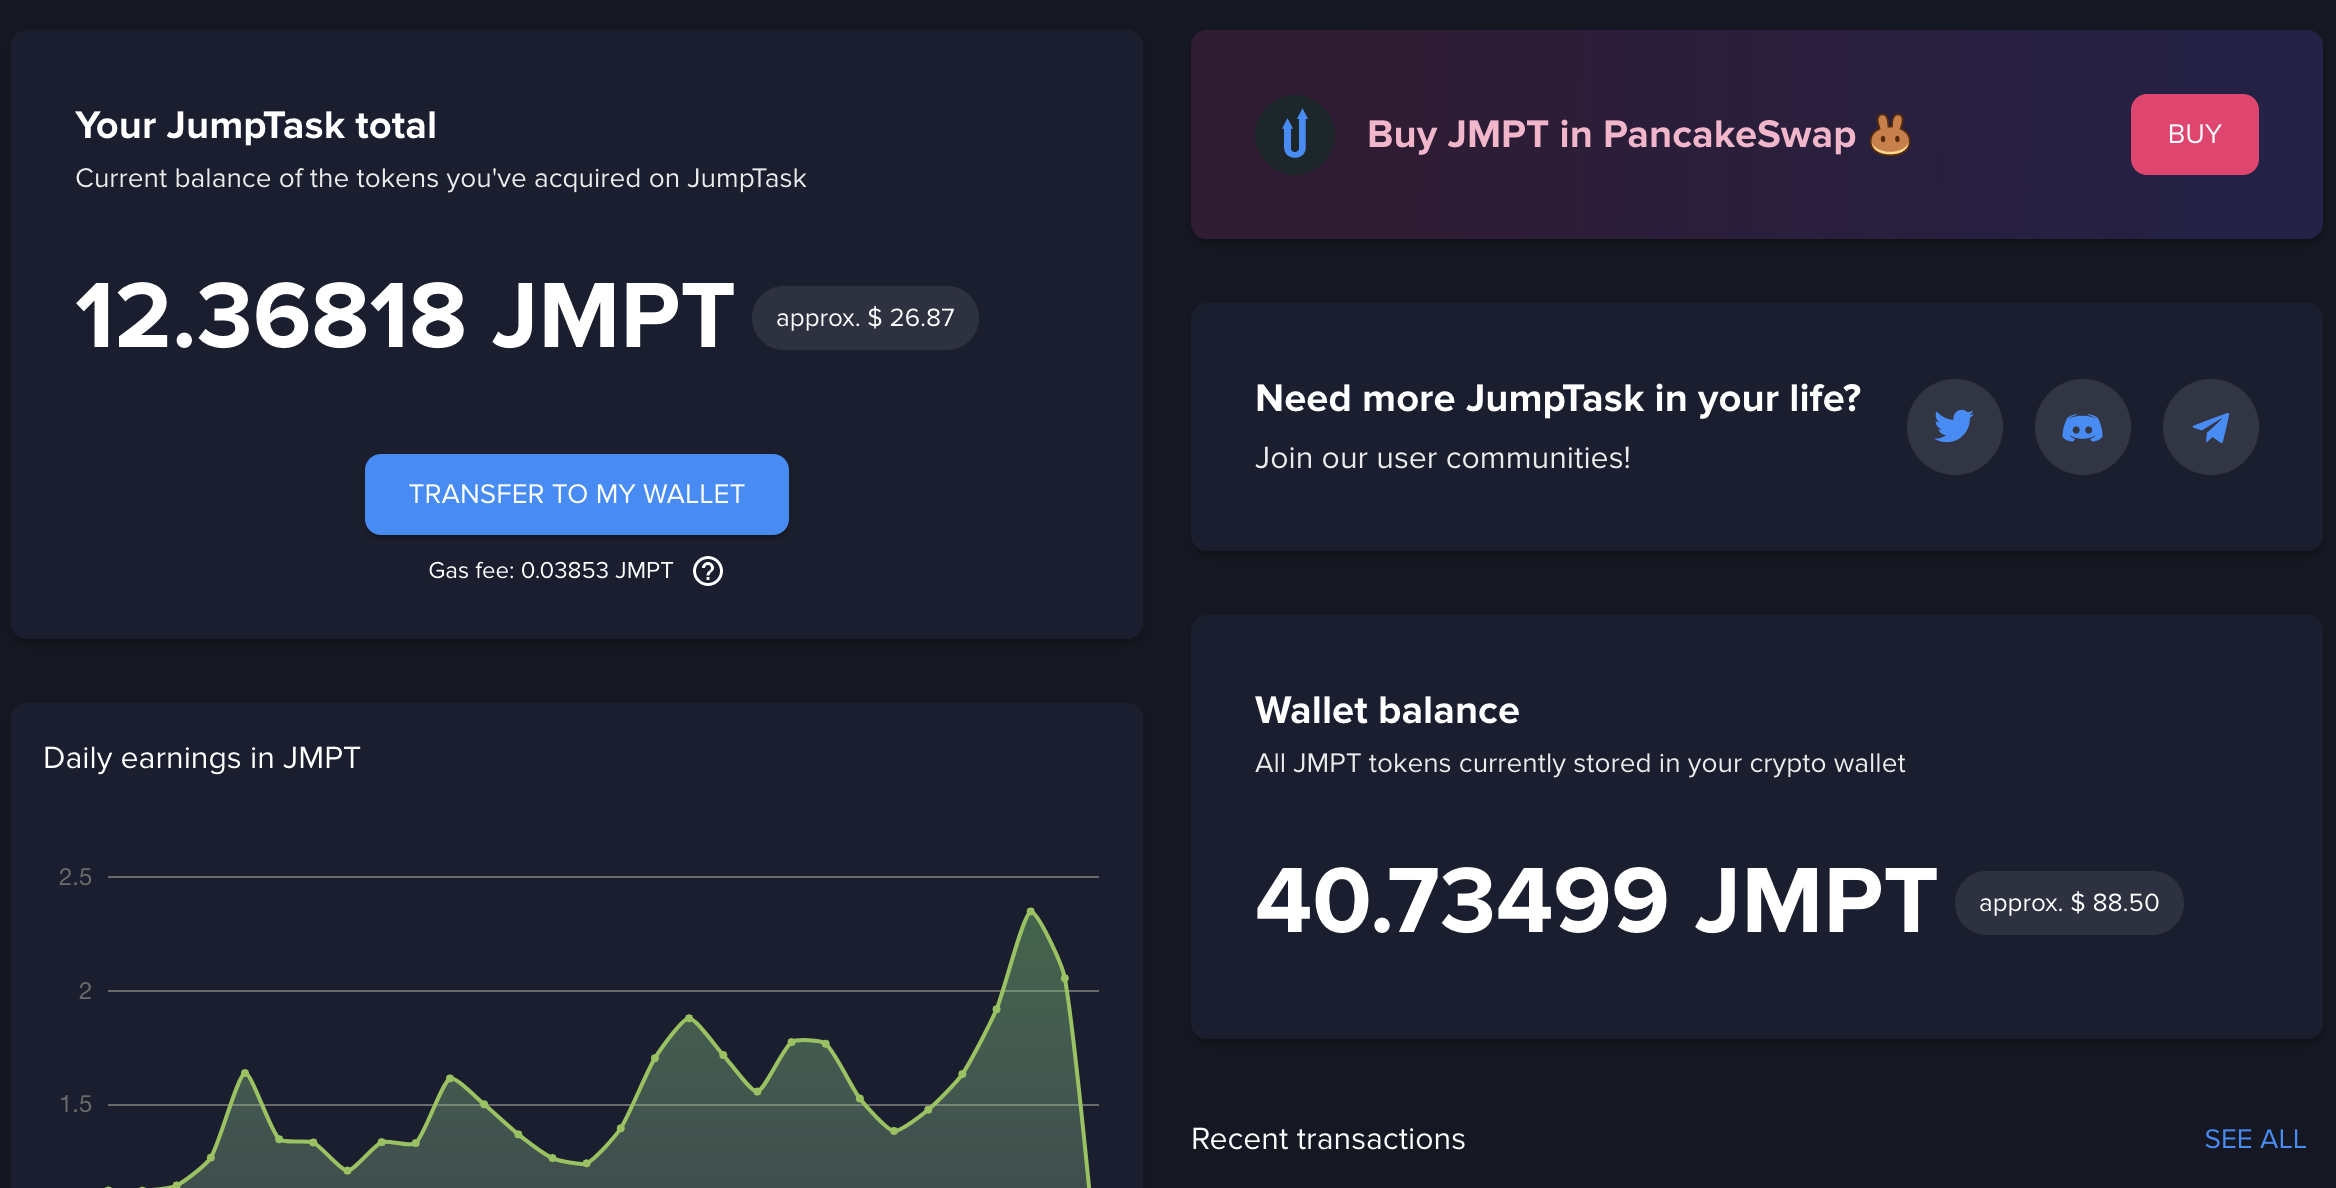The width and height of the screenshot is (2336, 1188).
Task: Click the 1.5 axis label on chart
Action: pos(75,1104)
